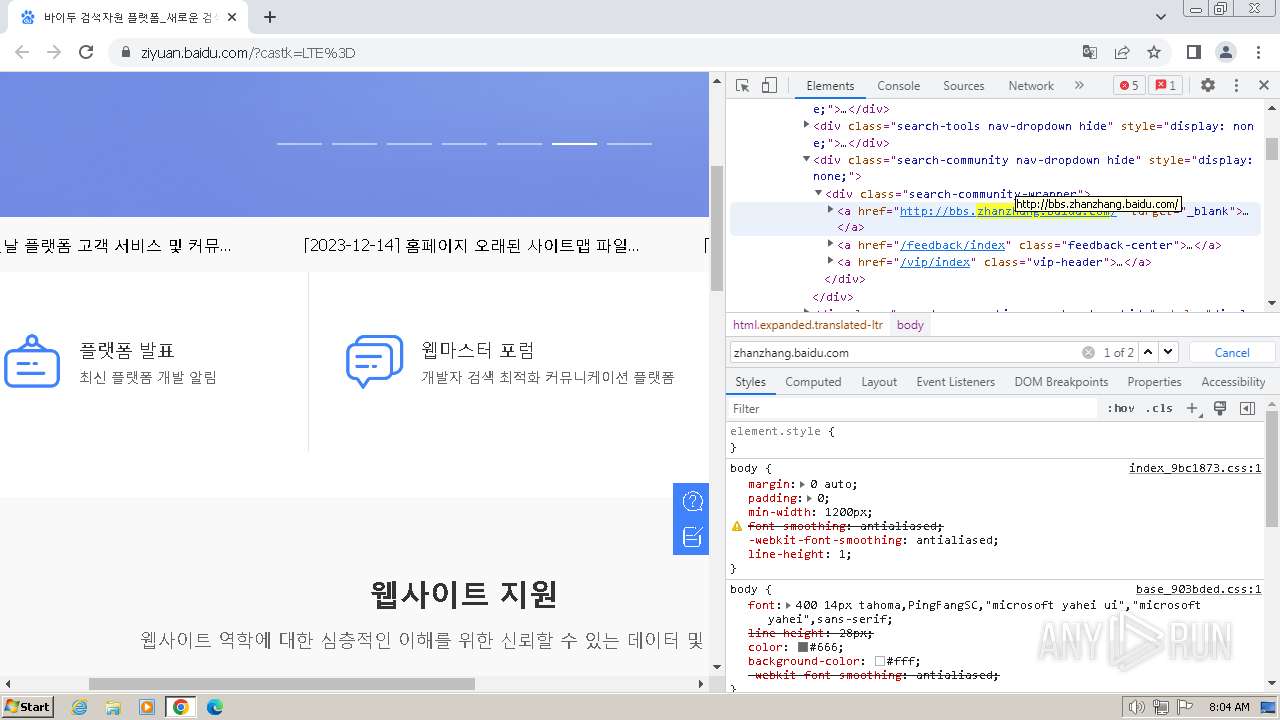Toggle the device toolbar icon in DevTools
1280x720 pixels.
(x=769, y=86)
